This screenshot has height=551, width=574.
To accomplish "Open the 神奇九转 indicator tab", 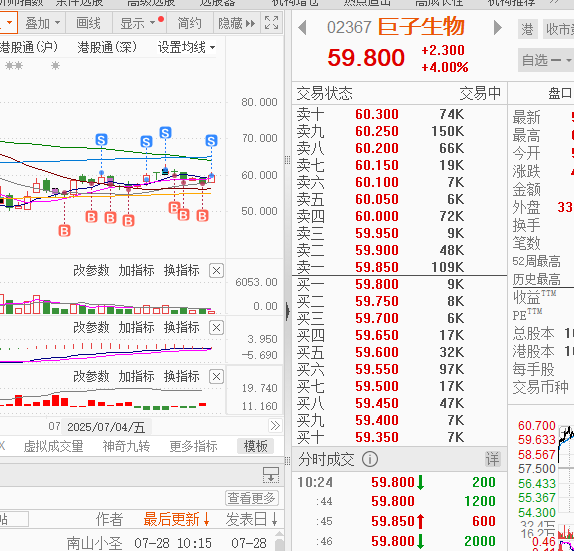I will (126, 446).
